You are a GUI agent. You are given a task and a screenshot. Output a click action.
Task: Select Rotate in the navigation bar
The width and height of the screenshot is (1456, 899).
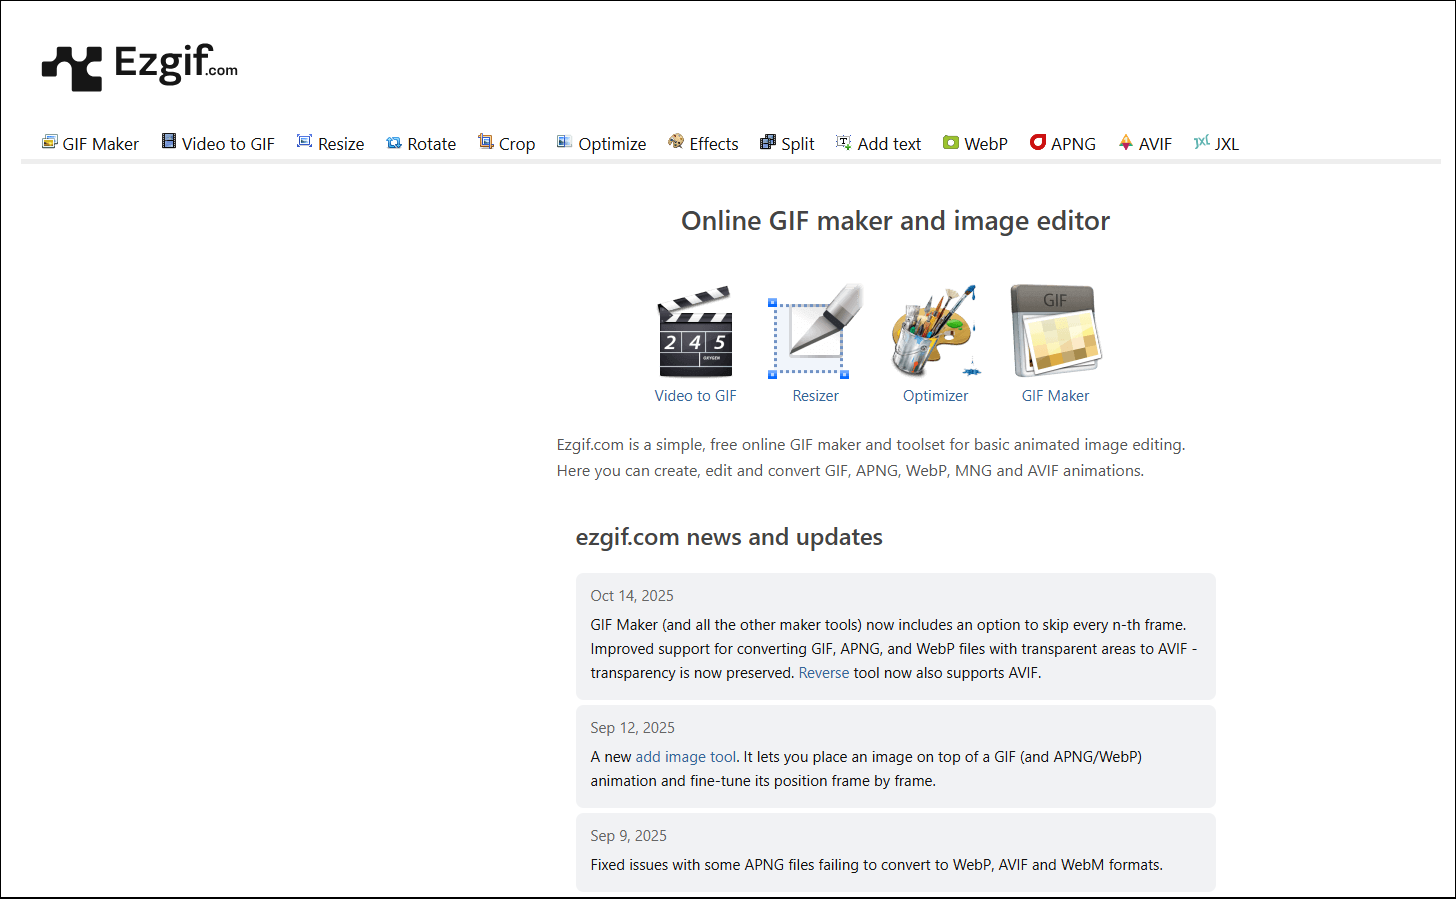[x=432, y=144]
